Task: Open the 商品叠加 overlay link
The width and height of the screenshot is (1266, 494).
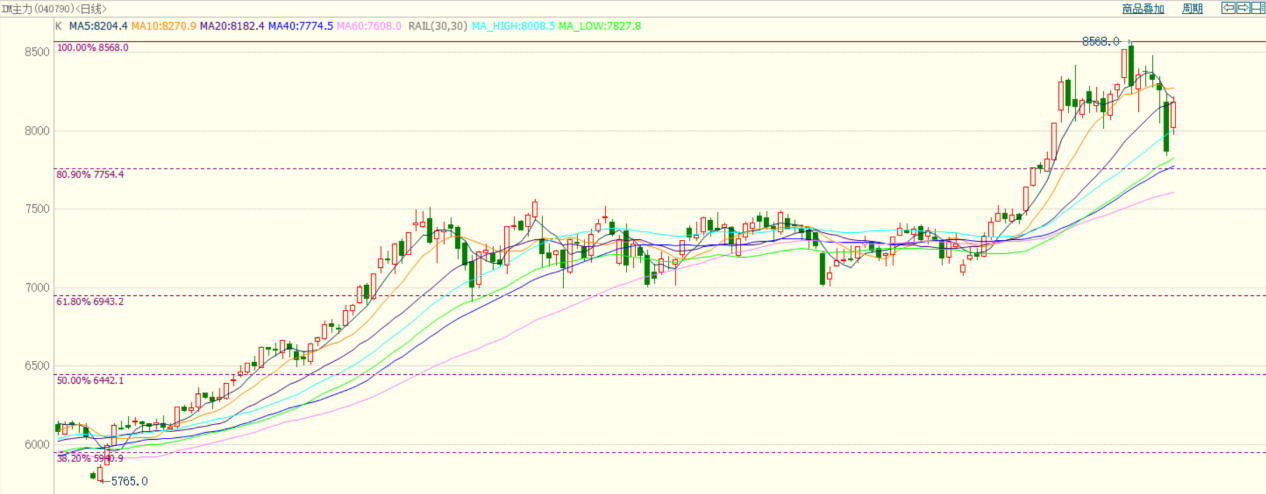Action: 1142,9
